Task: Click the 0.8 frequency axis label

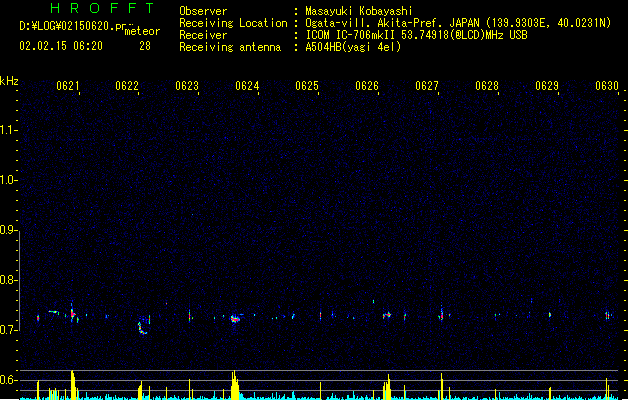Action: (9, 280)
